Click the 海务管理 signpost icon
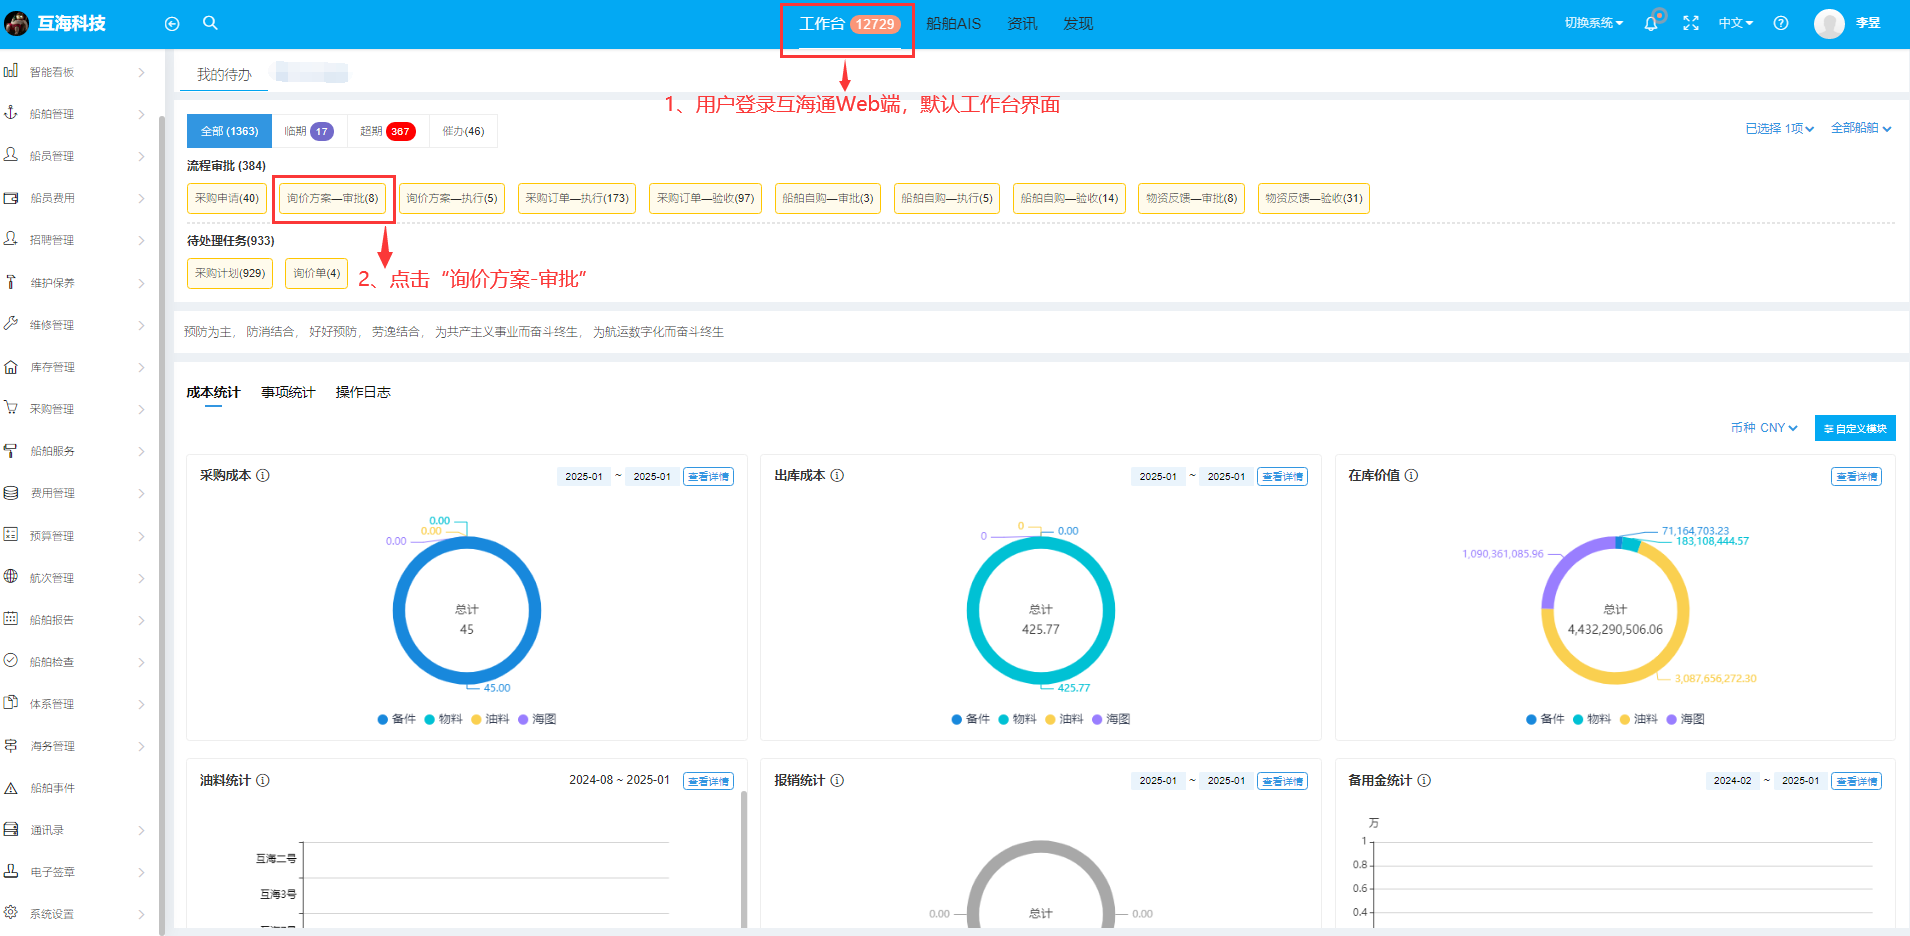The width and height of the screenshot is (1910, 936). [x=11, y=746]
